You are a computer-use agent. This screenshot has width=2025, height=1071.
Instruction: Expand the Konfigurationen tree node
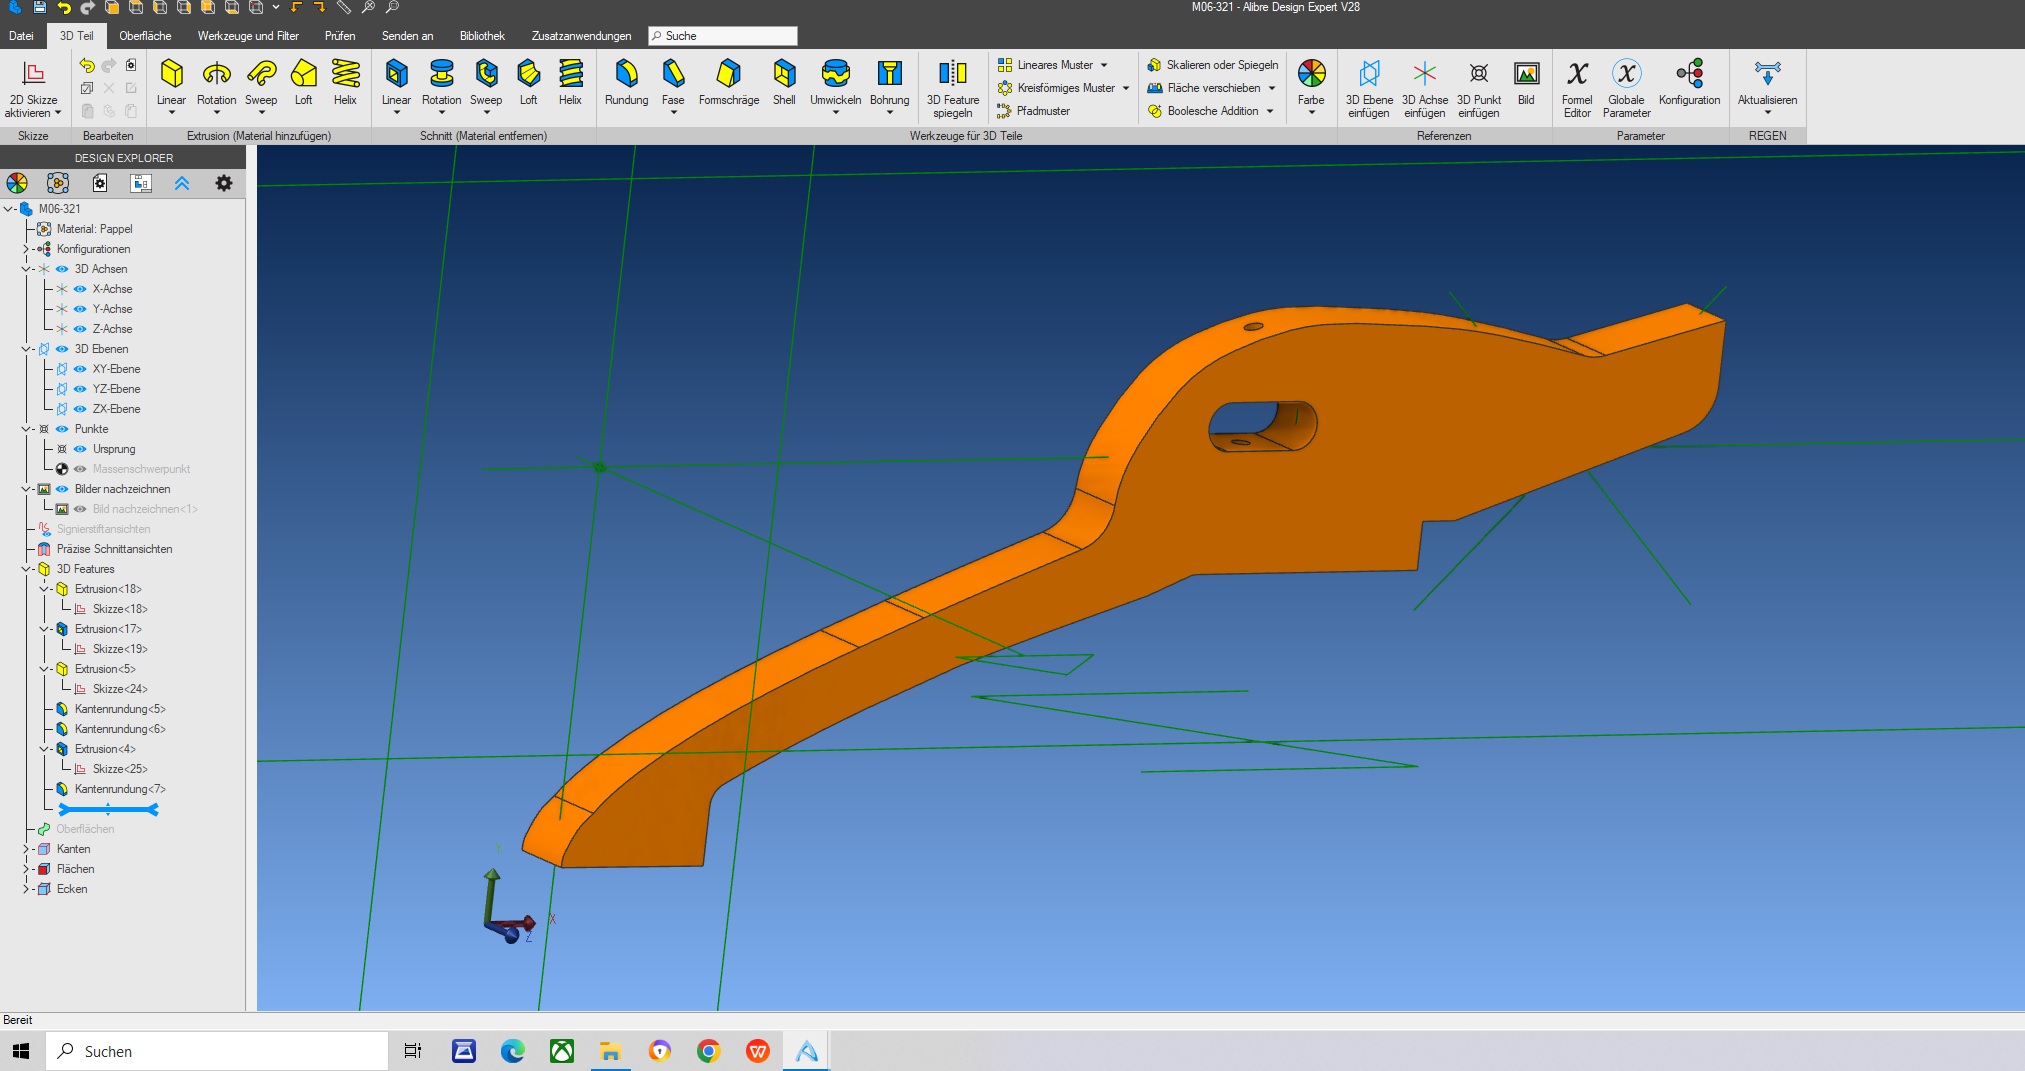(x=27, y=249)
